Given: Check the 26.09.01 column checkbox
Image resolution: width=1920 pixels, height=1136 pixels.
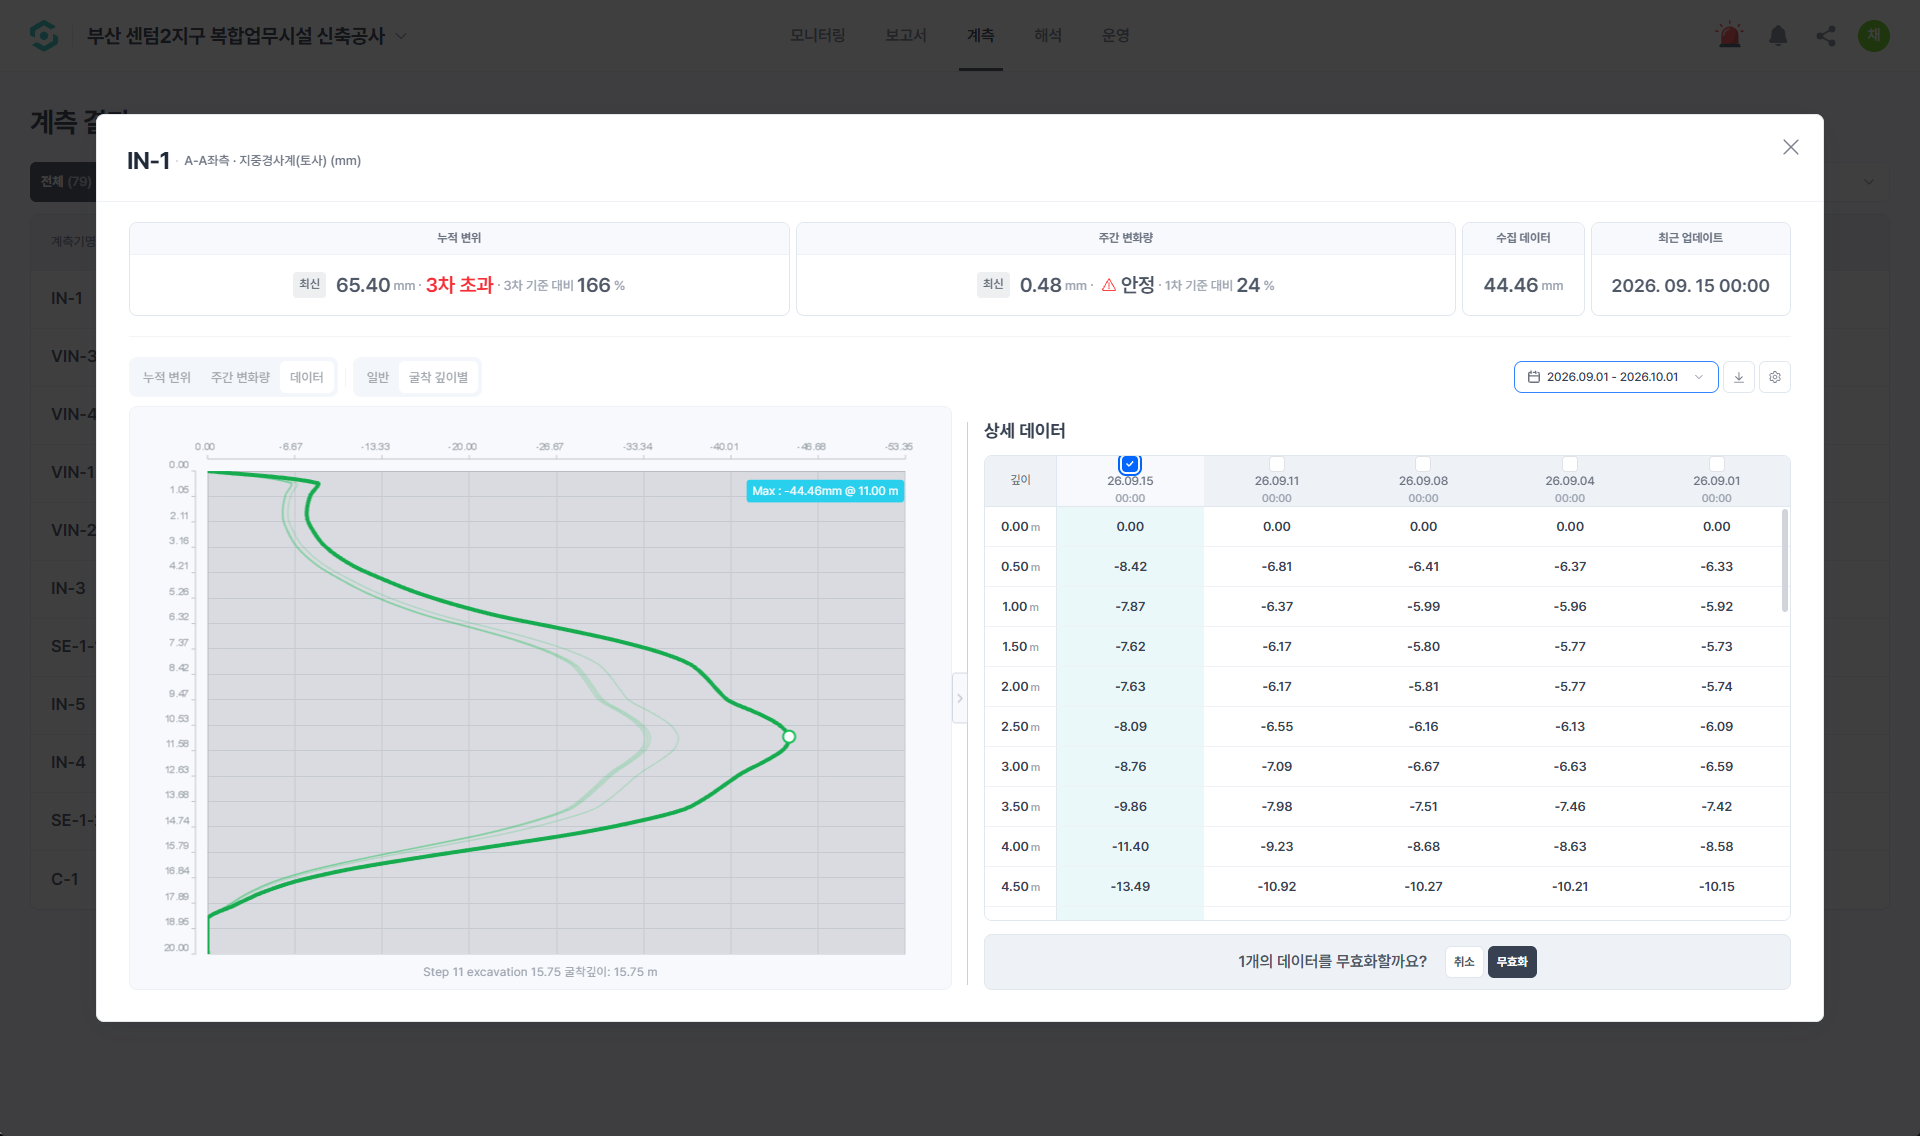Looking at the screenshot, I should [1717, 464].
